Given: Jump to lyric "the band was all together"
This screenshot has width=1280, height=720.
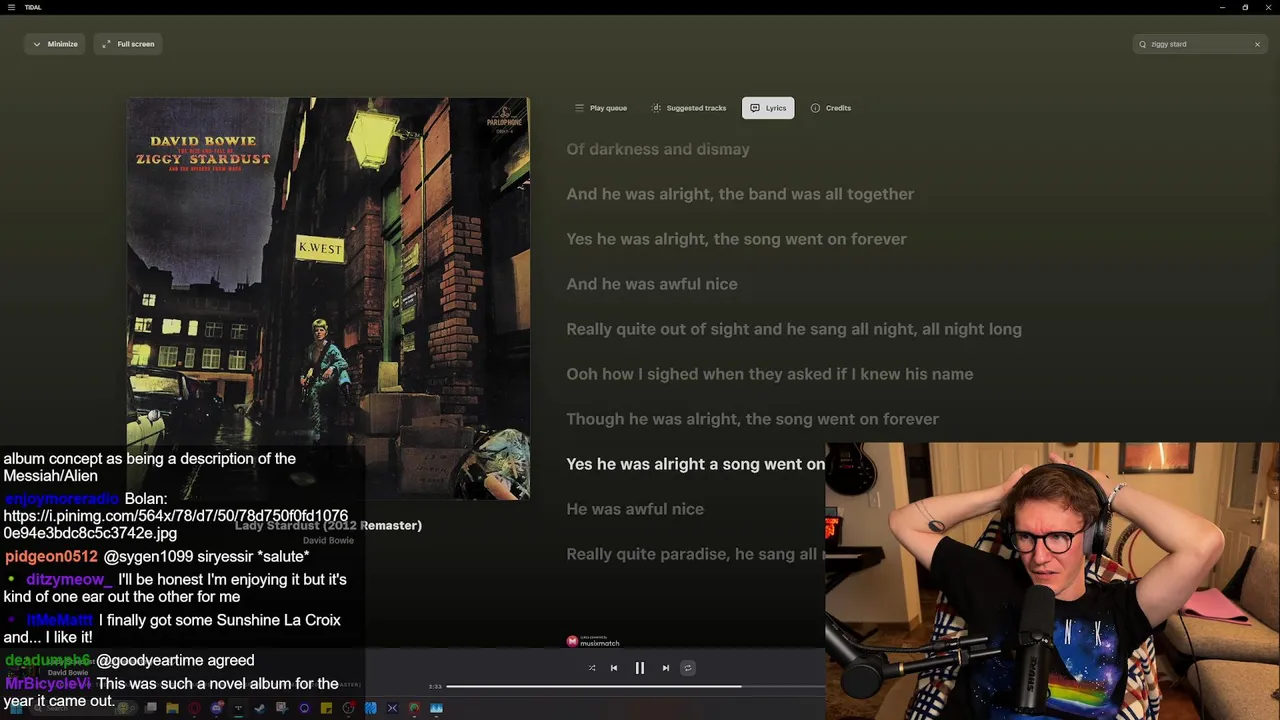Looking at the screenshot, I should (816, 194).
